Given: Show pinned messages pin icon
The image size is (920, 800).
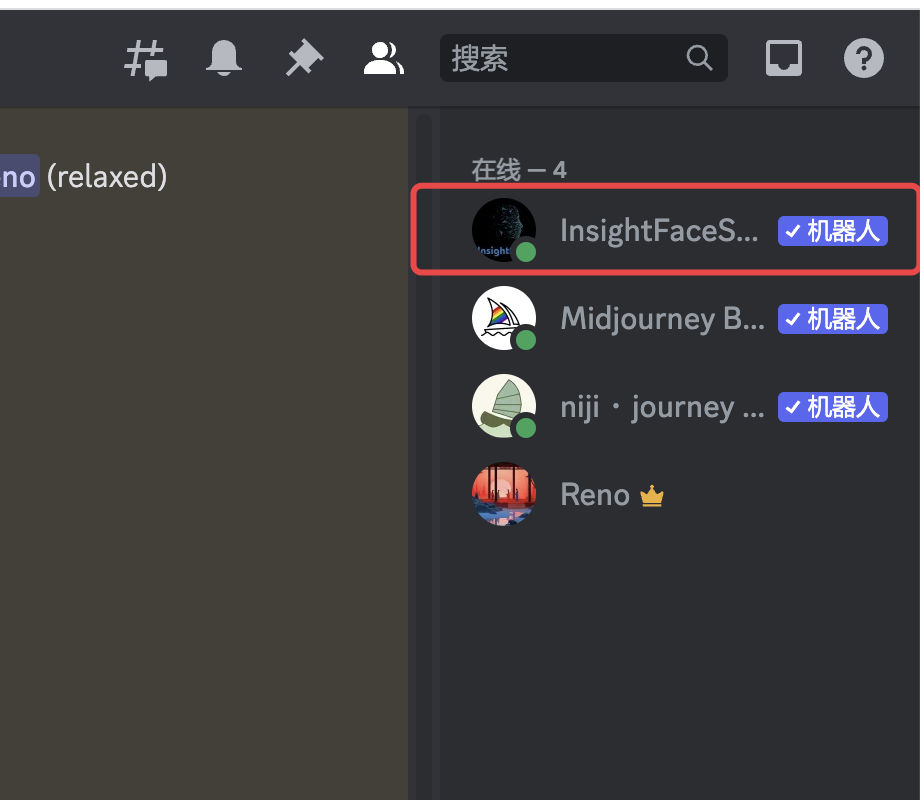Looking at the screenshot, I should [304, 58].
